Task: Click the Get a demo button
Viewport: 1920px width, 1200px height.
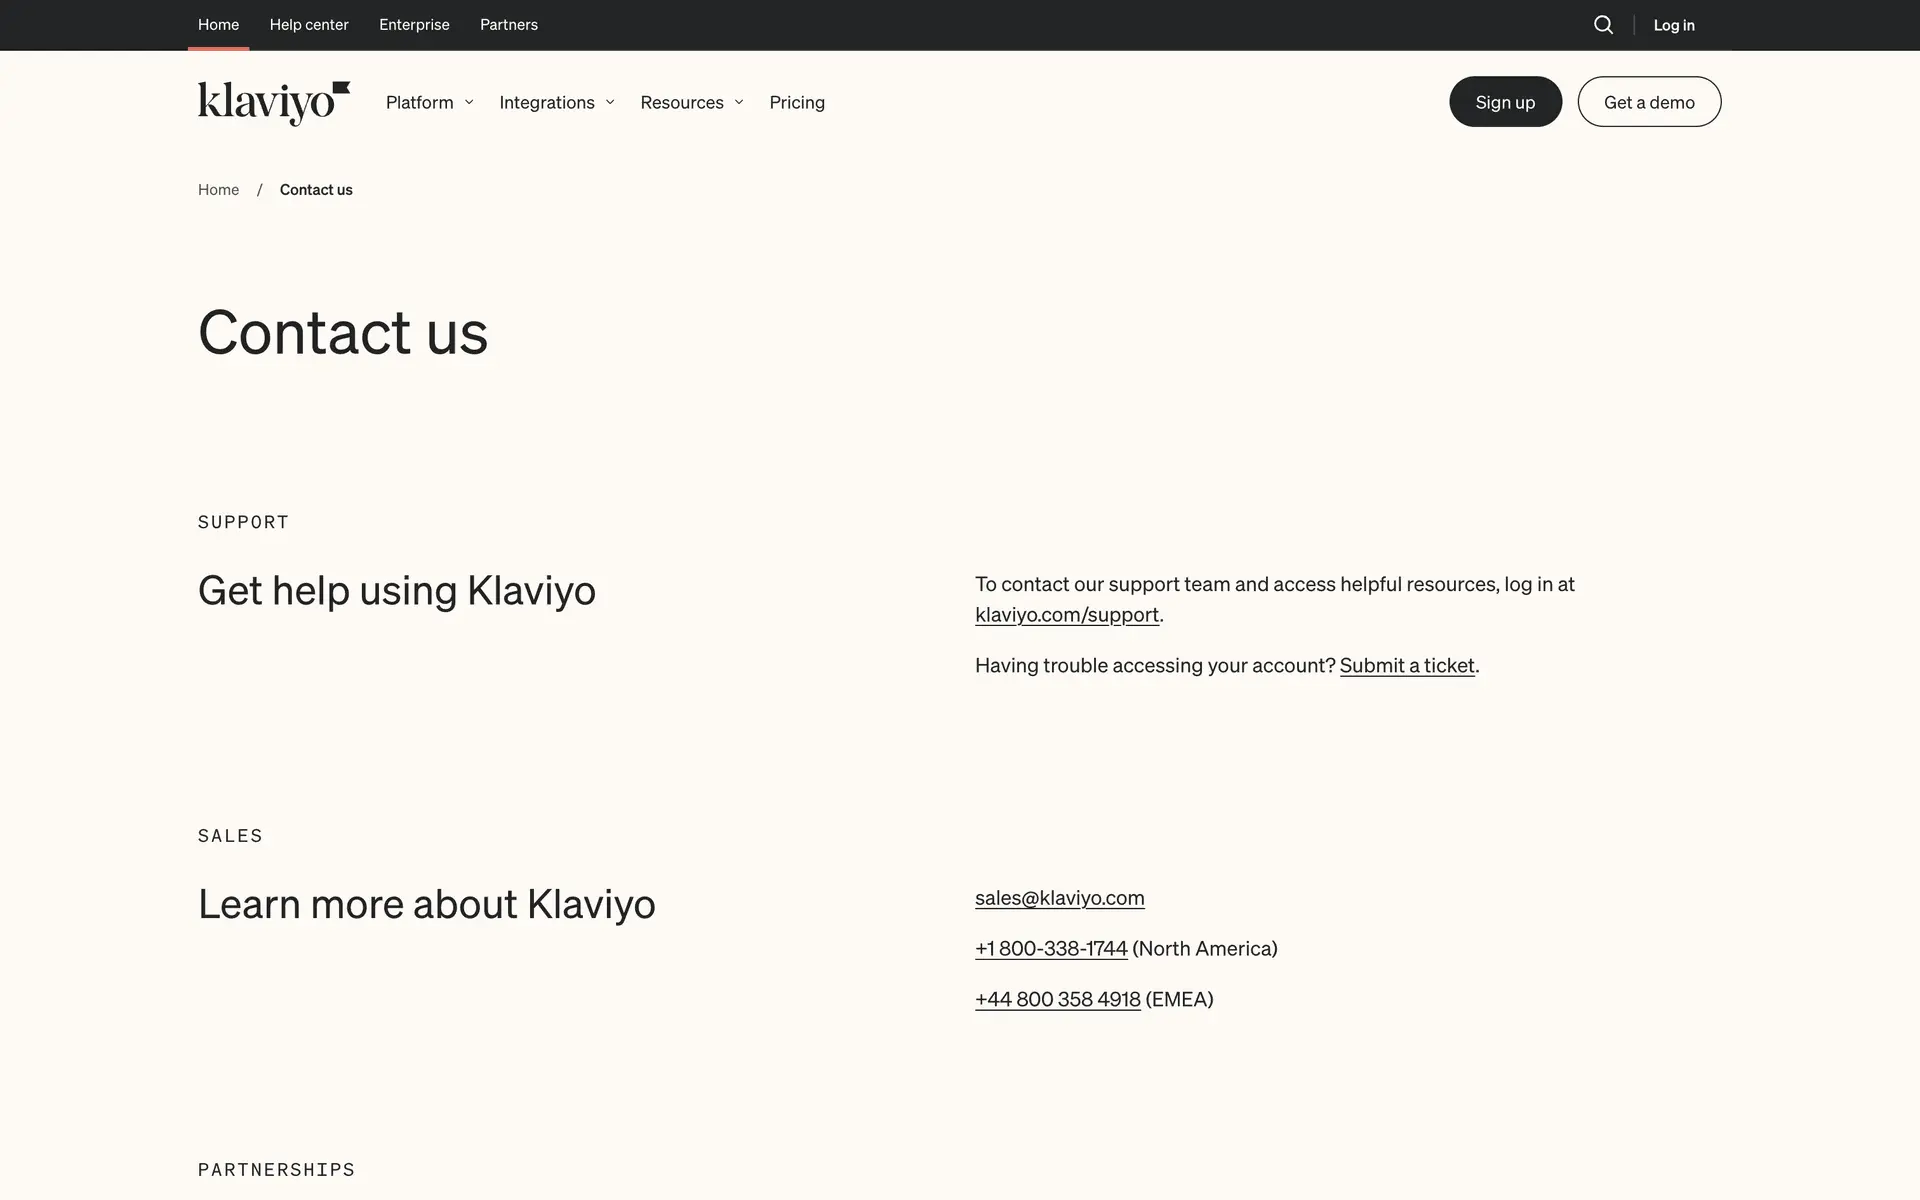Action: coord(1648,102)
